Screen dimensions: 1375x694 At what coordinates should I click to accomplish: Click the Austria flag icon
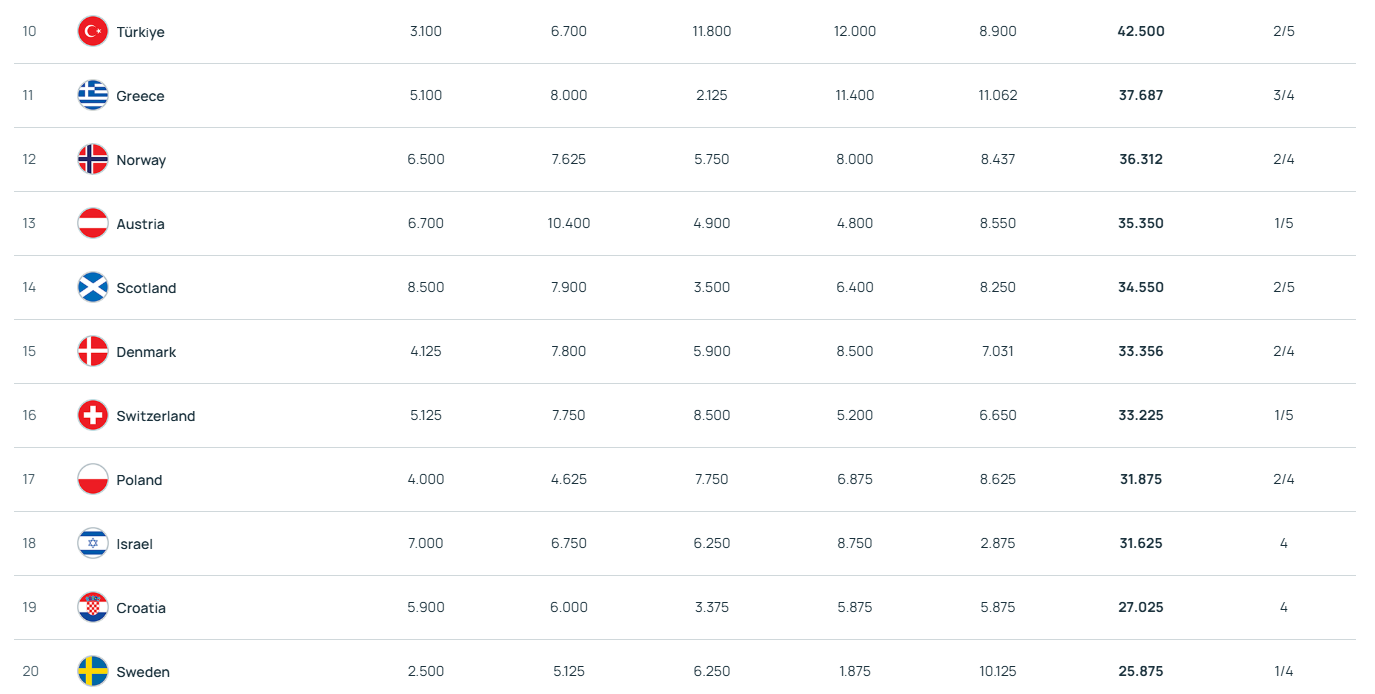click(93, 224)
